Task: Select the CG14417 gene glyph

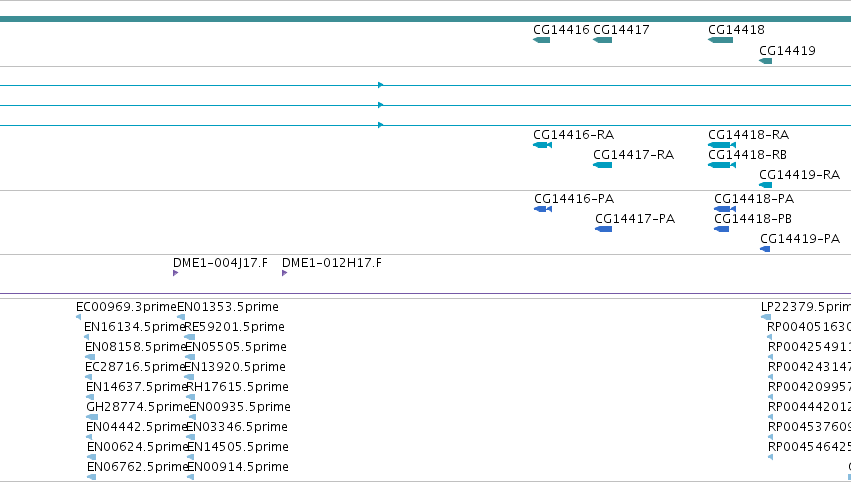Action: click(602, 40)
